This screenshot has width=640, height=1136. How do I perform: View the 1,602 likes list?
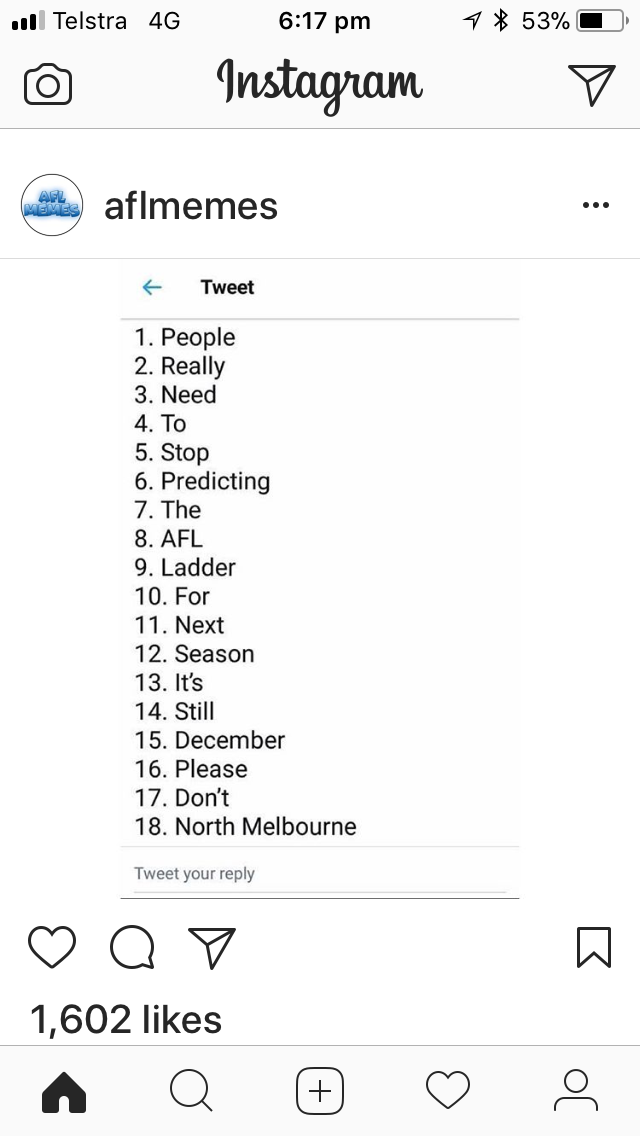126,1019
